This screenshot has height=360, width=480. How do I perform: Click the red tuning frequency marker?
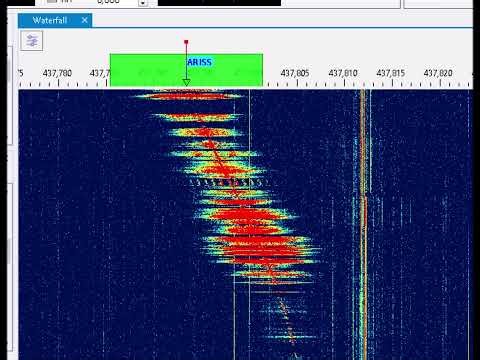tap(186, 42)
